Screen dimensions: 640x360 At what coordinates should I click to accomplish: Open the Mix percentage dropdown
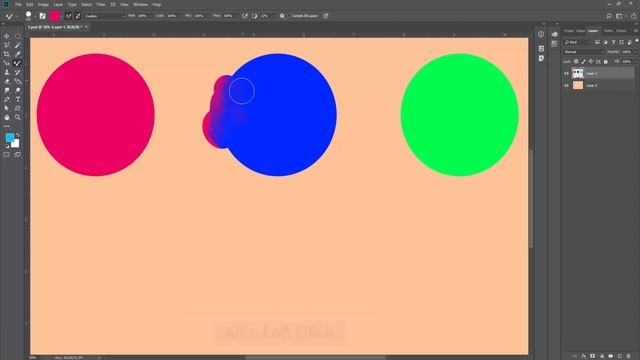pos(208,16)
